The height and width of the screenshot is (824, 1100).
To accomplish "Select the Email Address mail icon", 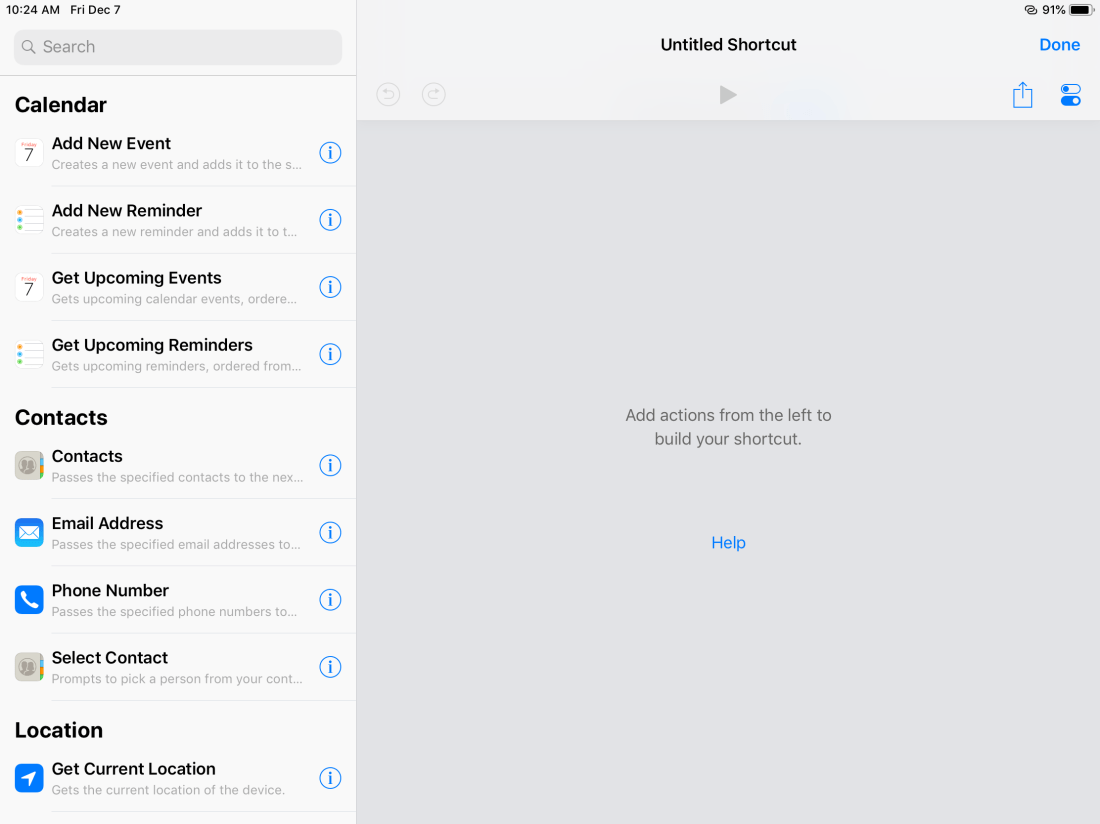I will (x=29, y=533).
